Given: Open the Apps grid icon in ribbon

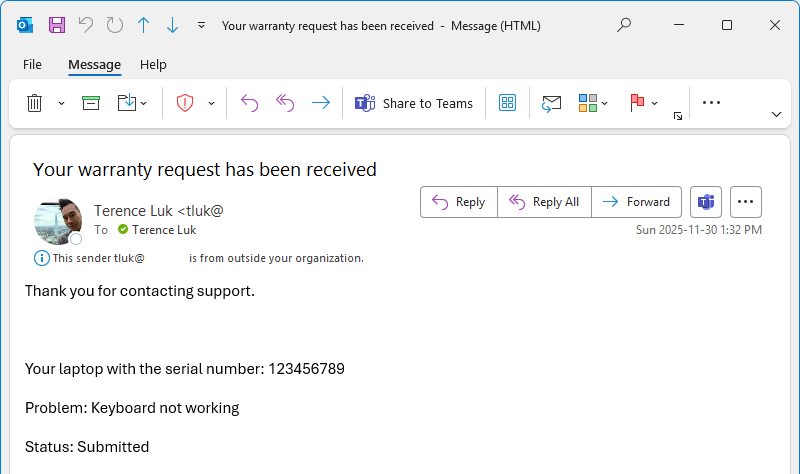Looking at the screenshot, I should pyautogui.click(x=507, y=103).
